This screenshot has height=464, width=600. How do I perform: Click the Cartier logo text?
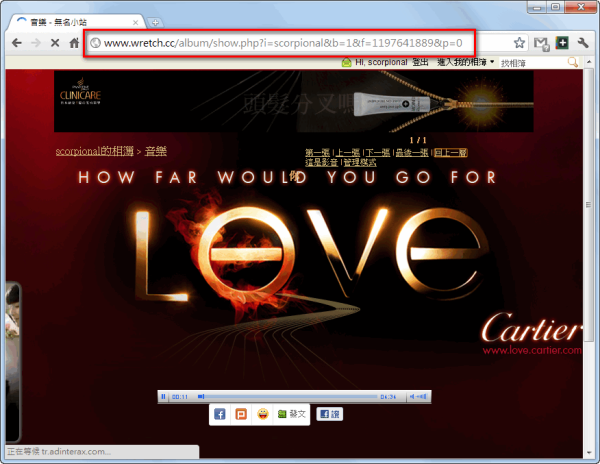tap(531, 327)
